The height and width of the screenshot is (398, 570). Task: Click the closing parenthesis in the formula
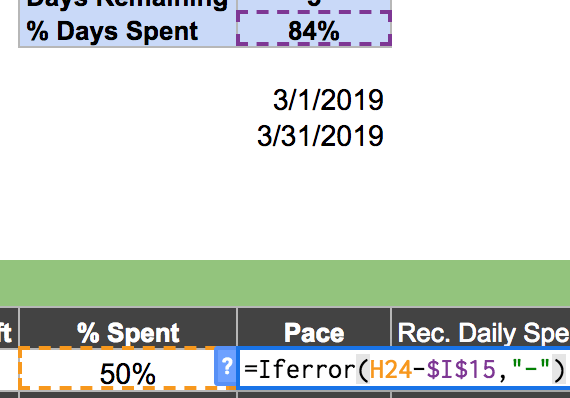click(559, 369)
